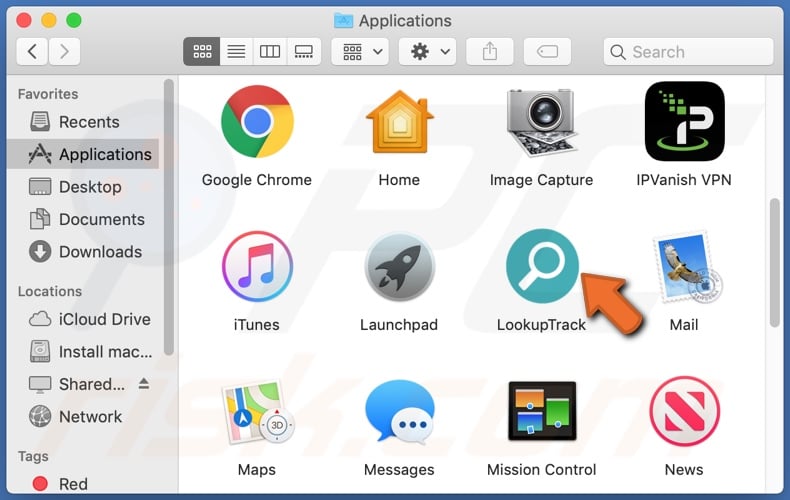Screen dimensions: 790x500
Task: Click the "Launchpad" label text
Action: point(399,325)
